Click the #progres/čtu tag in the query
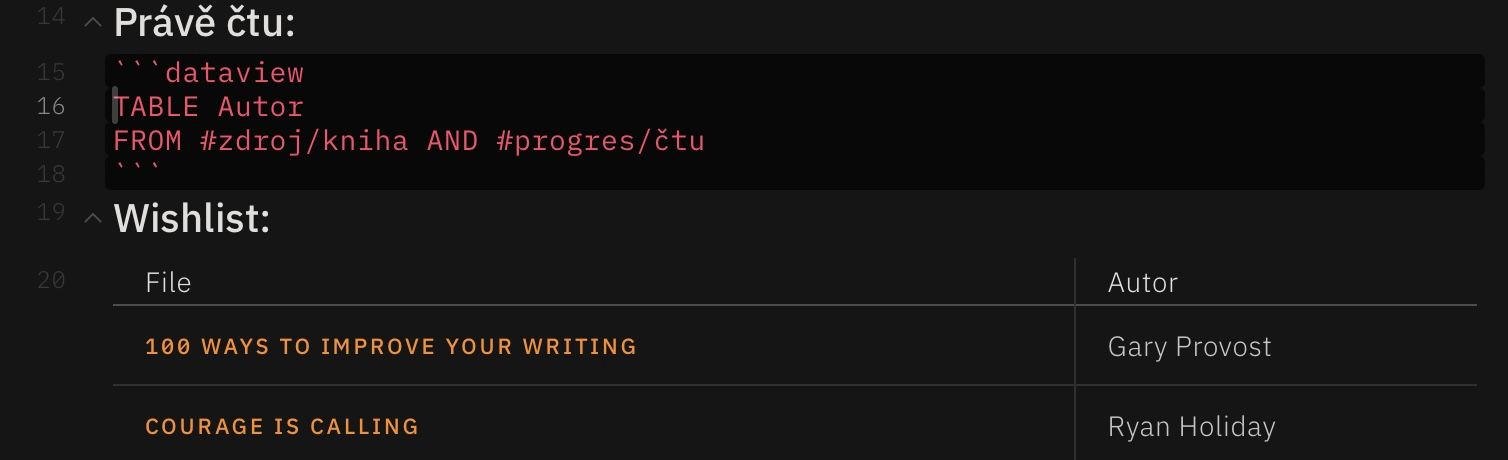The height and width of the screenshot is (460, 1508). pyautogui.click(x=600, y=140)
